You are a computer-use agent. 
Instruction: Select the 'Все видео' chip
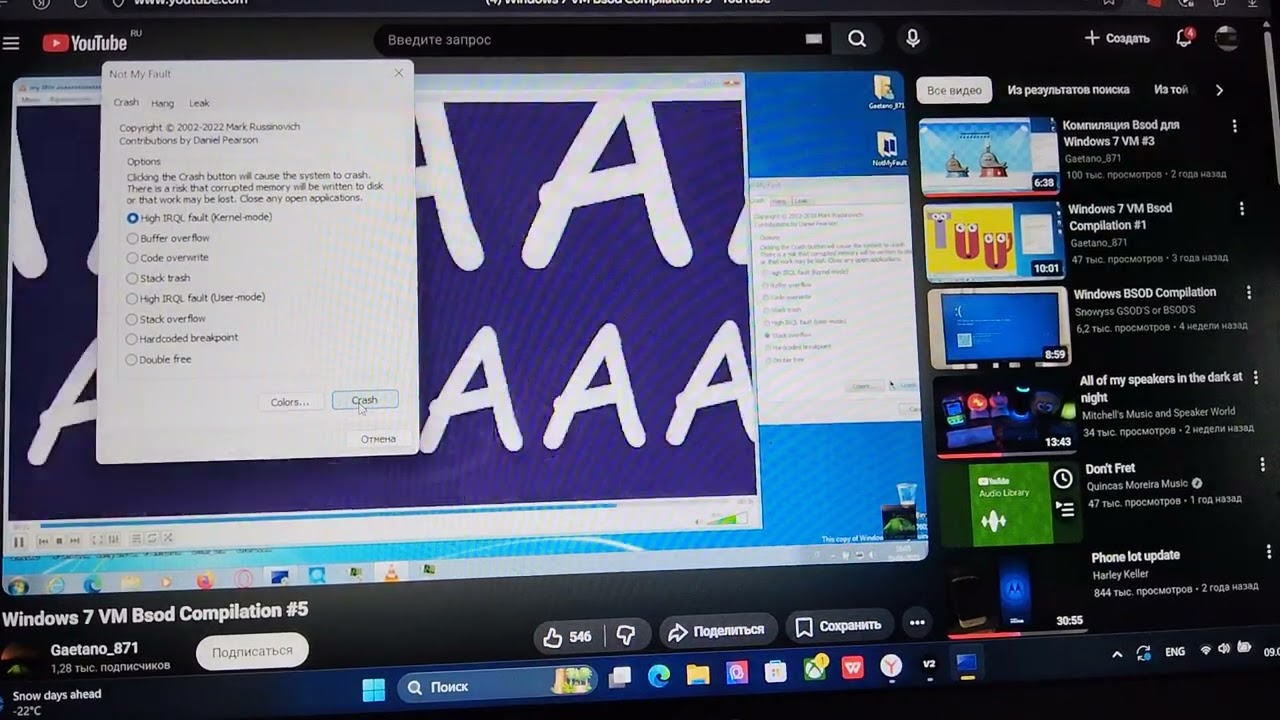[954, 90]
